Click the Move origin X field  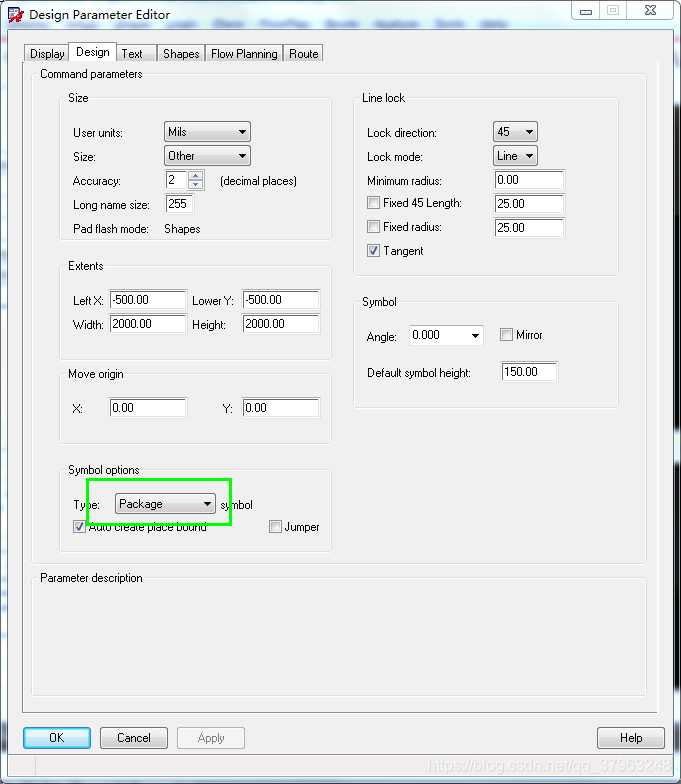point(148,408)
